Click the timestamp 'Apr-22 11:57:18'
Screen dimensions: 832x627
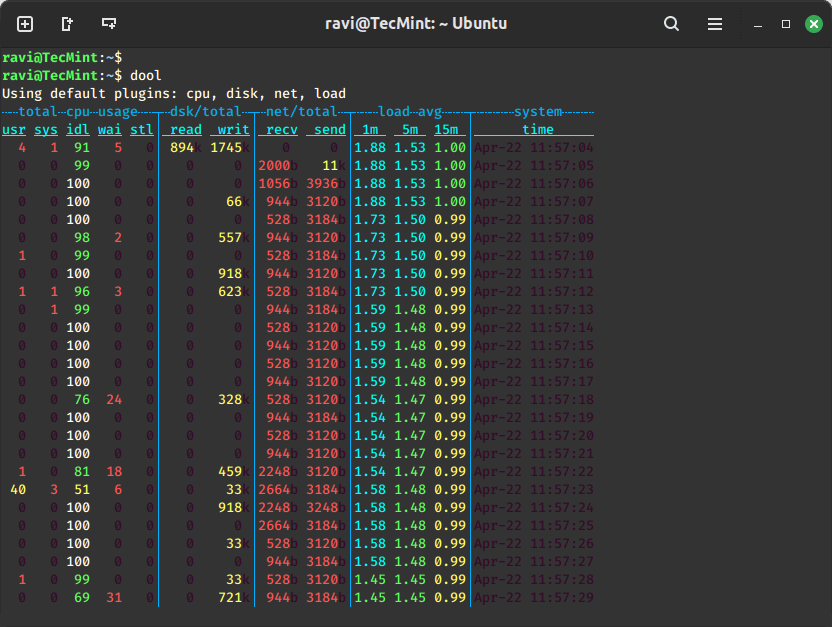point(533,399)
